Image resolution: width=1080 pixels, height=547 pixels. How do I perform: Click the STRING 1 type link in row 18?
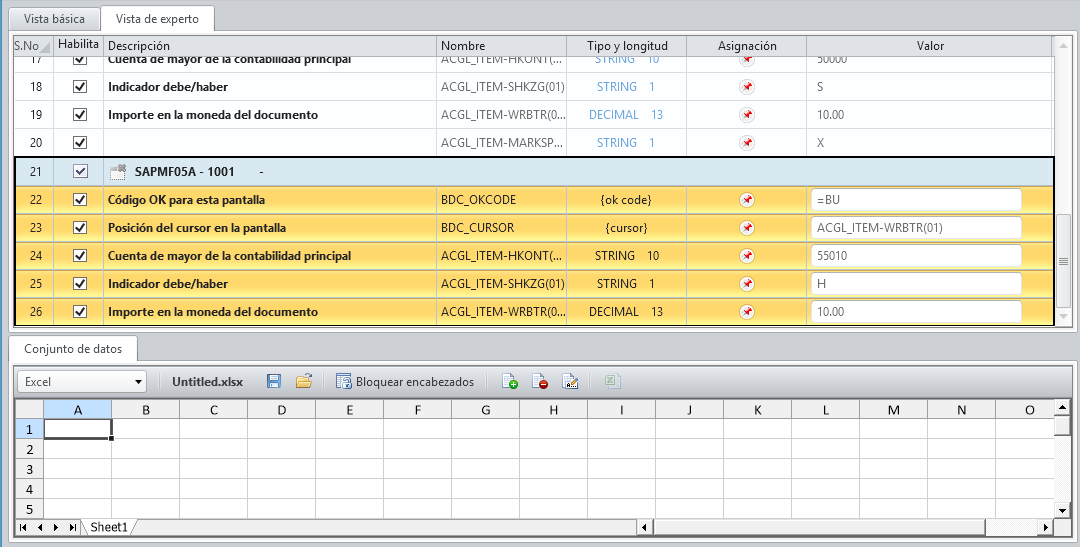[625, 87]
